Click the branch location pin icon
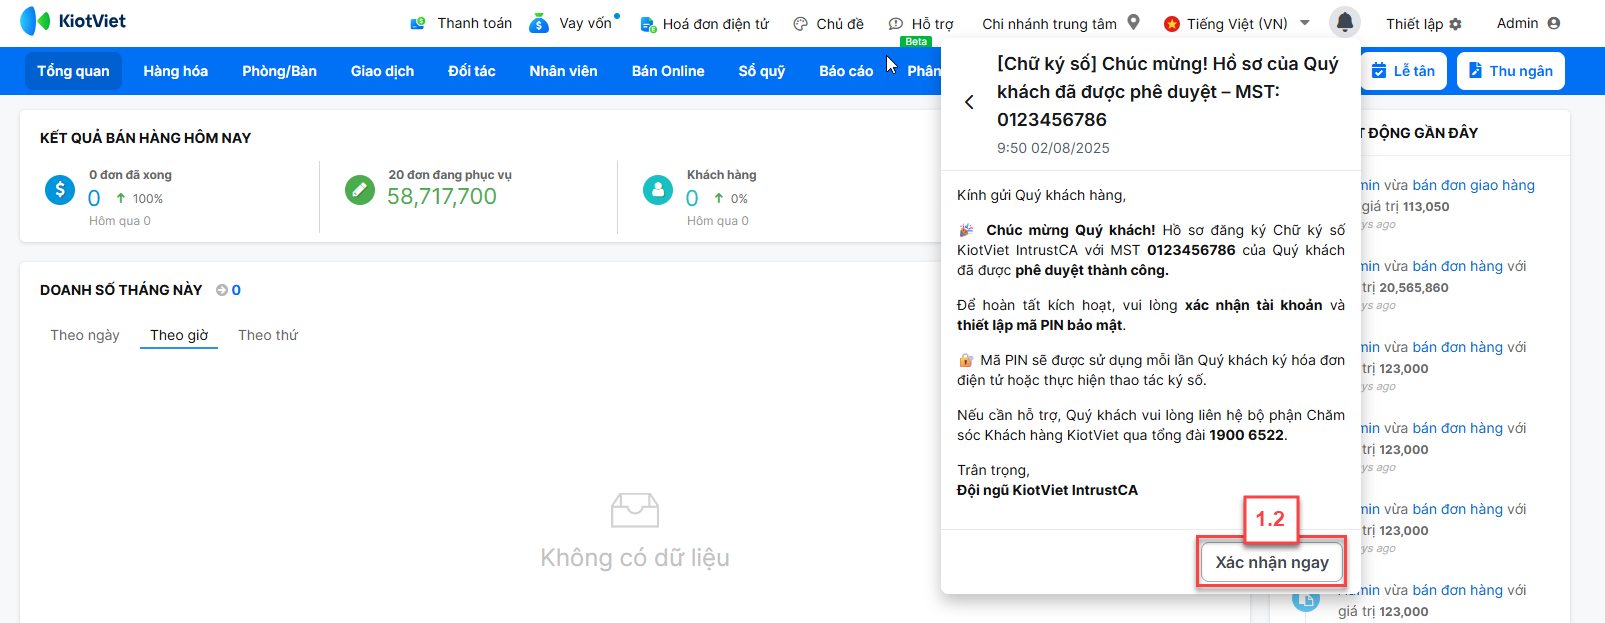 click(x=1133, y=22)
